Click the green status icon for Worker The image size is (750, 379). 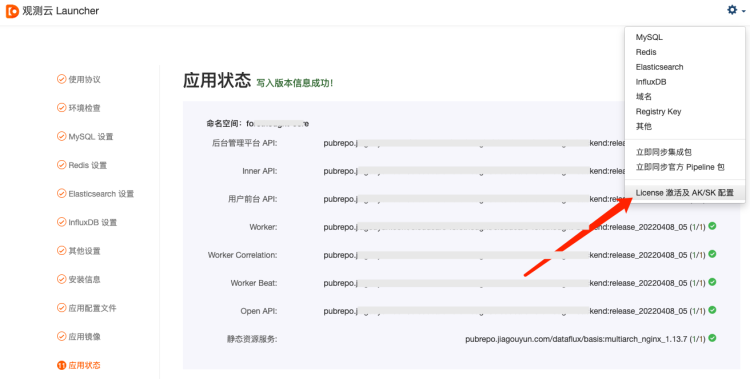tap(712, 226)
